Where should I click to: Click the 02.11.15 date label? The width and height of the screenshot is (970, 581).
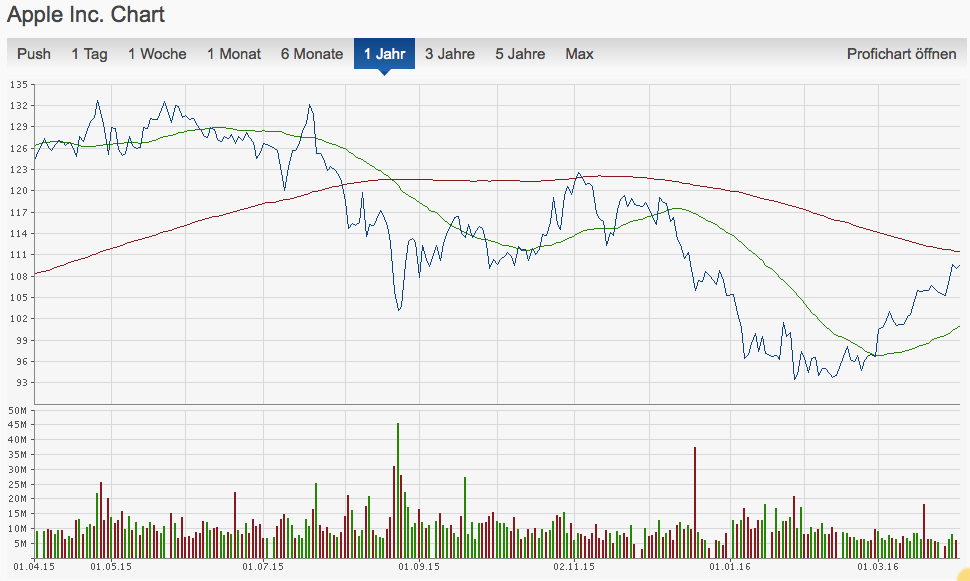(574, 566)
